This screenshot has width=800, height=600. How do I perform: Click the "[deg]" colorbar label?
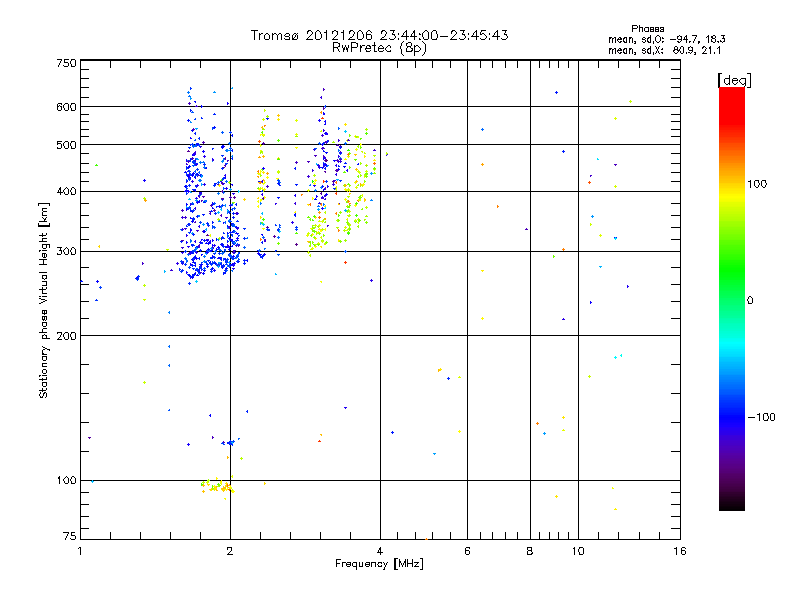(x=734, y=80)
